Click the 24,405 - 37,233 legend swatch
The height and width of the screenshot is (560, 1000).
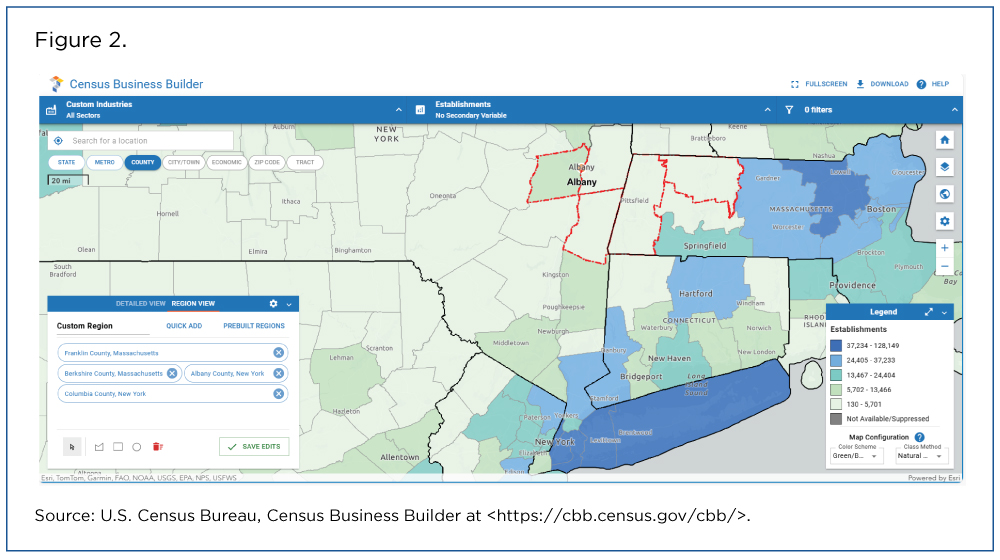tap(836, 360)
